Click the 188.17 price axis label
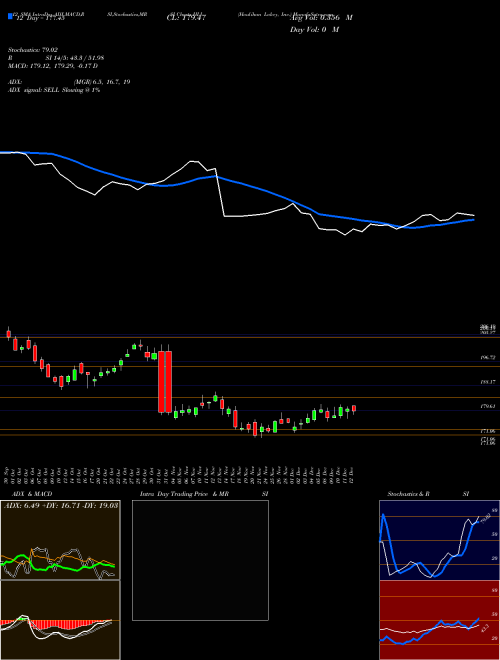The height and width of the screenshot is (660, 500). pos(488,382)
